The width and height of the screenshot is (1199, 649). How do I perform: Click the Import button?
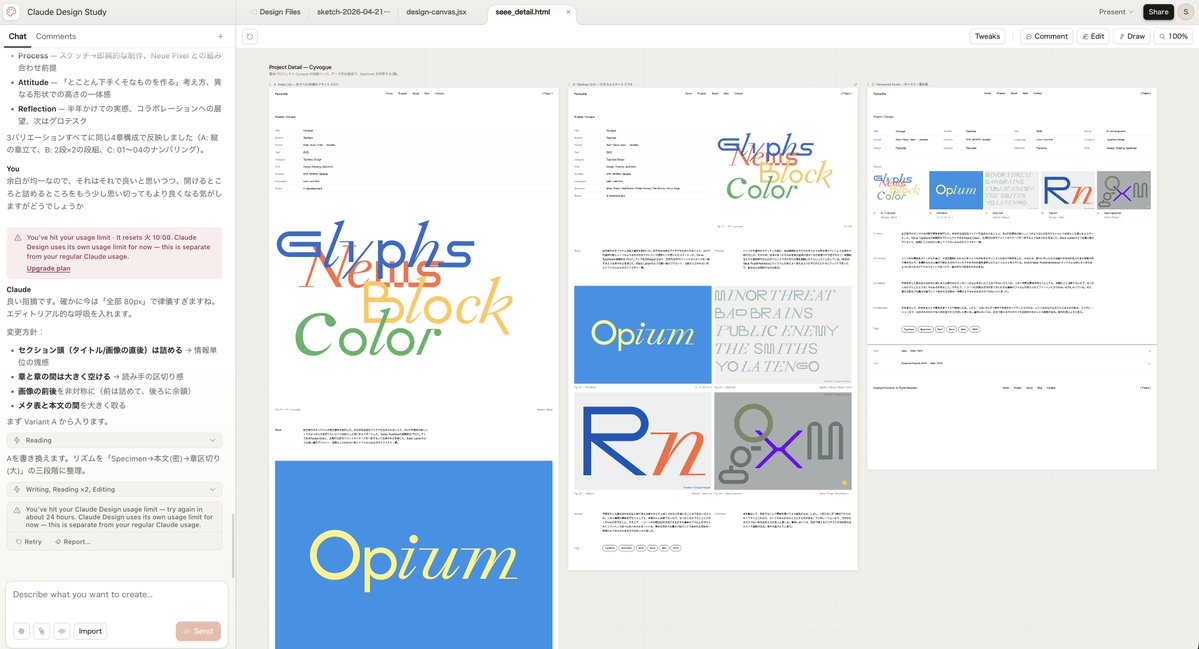(90, 631)
